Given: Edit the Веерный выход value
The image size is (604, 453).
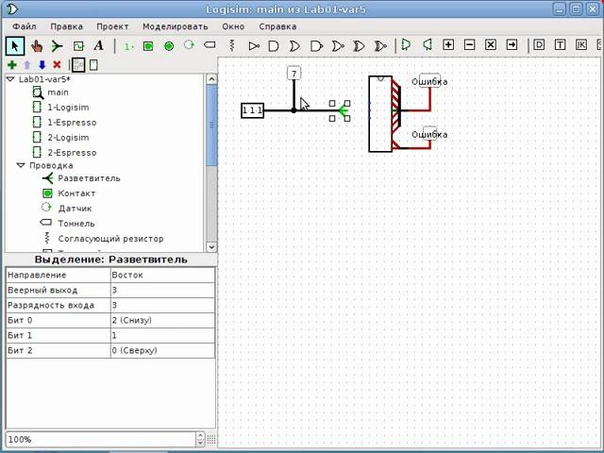Looking at the screenshot, I should [x=163, y=290].
